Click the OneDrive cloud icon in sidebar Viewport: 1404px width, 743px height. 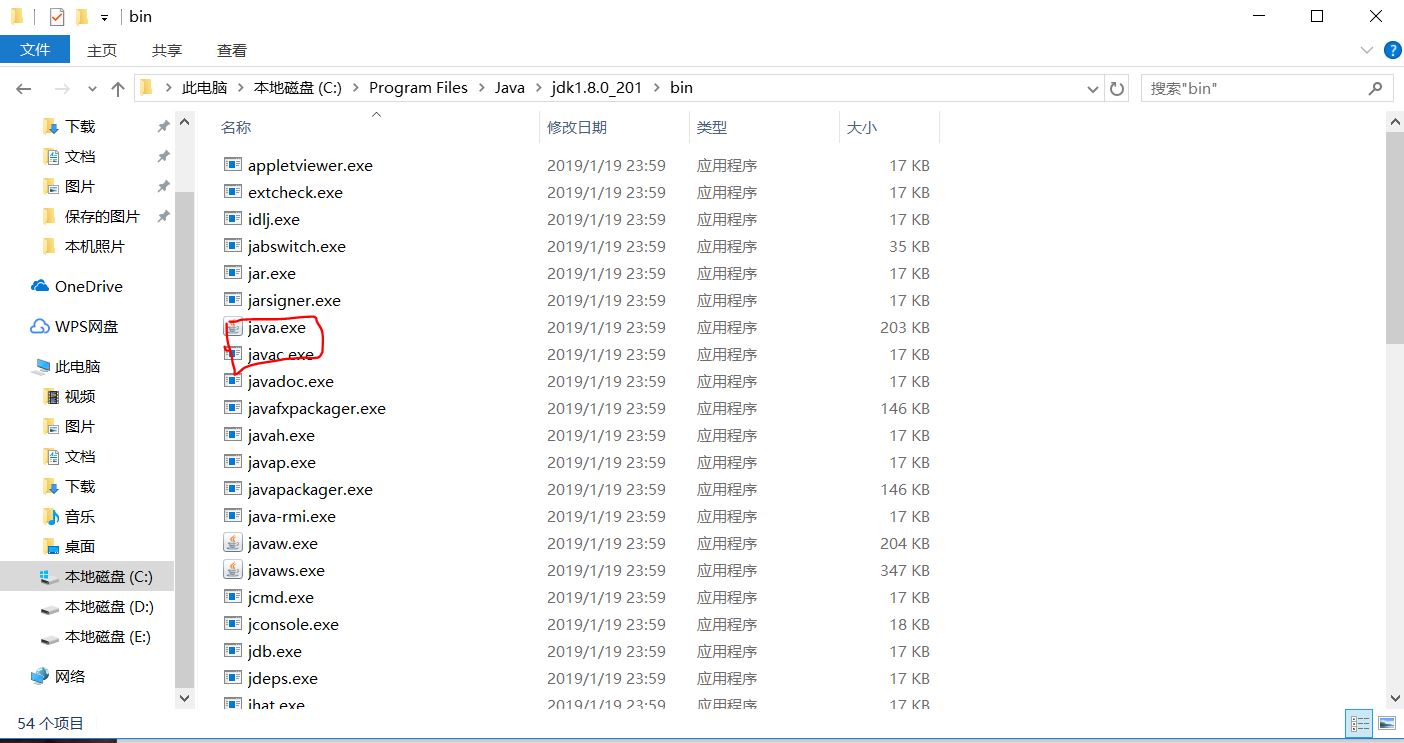pos(41,286)
